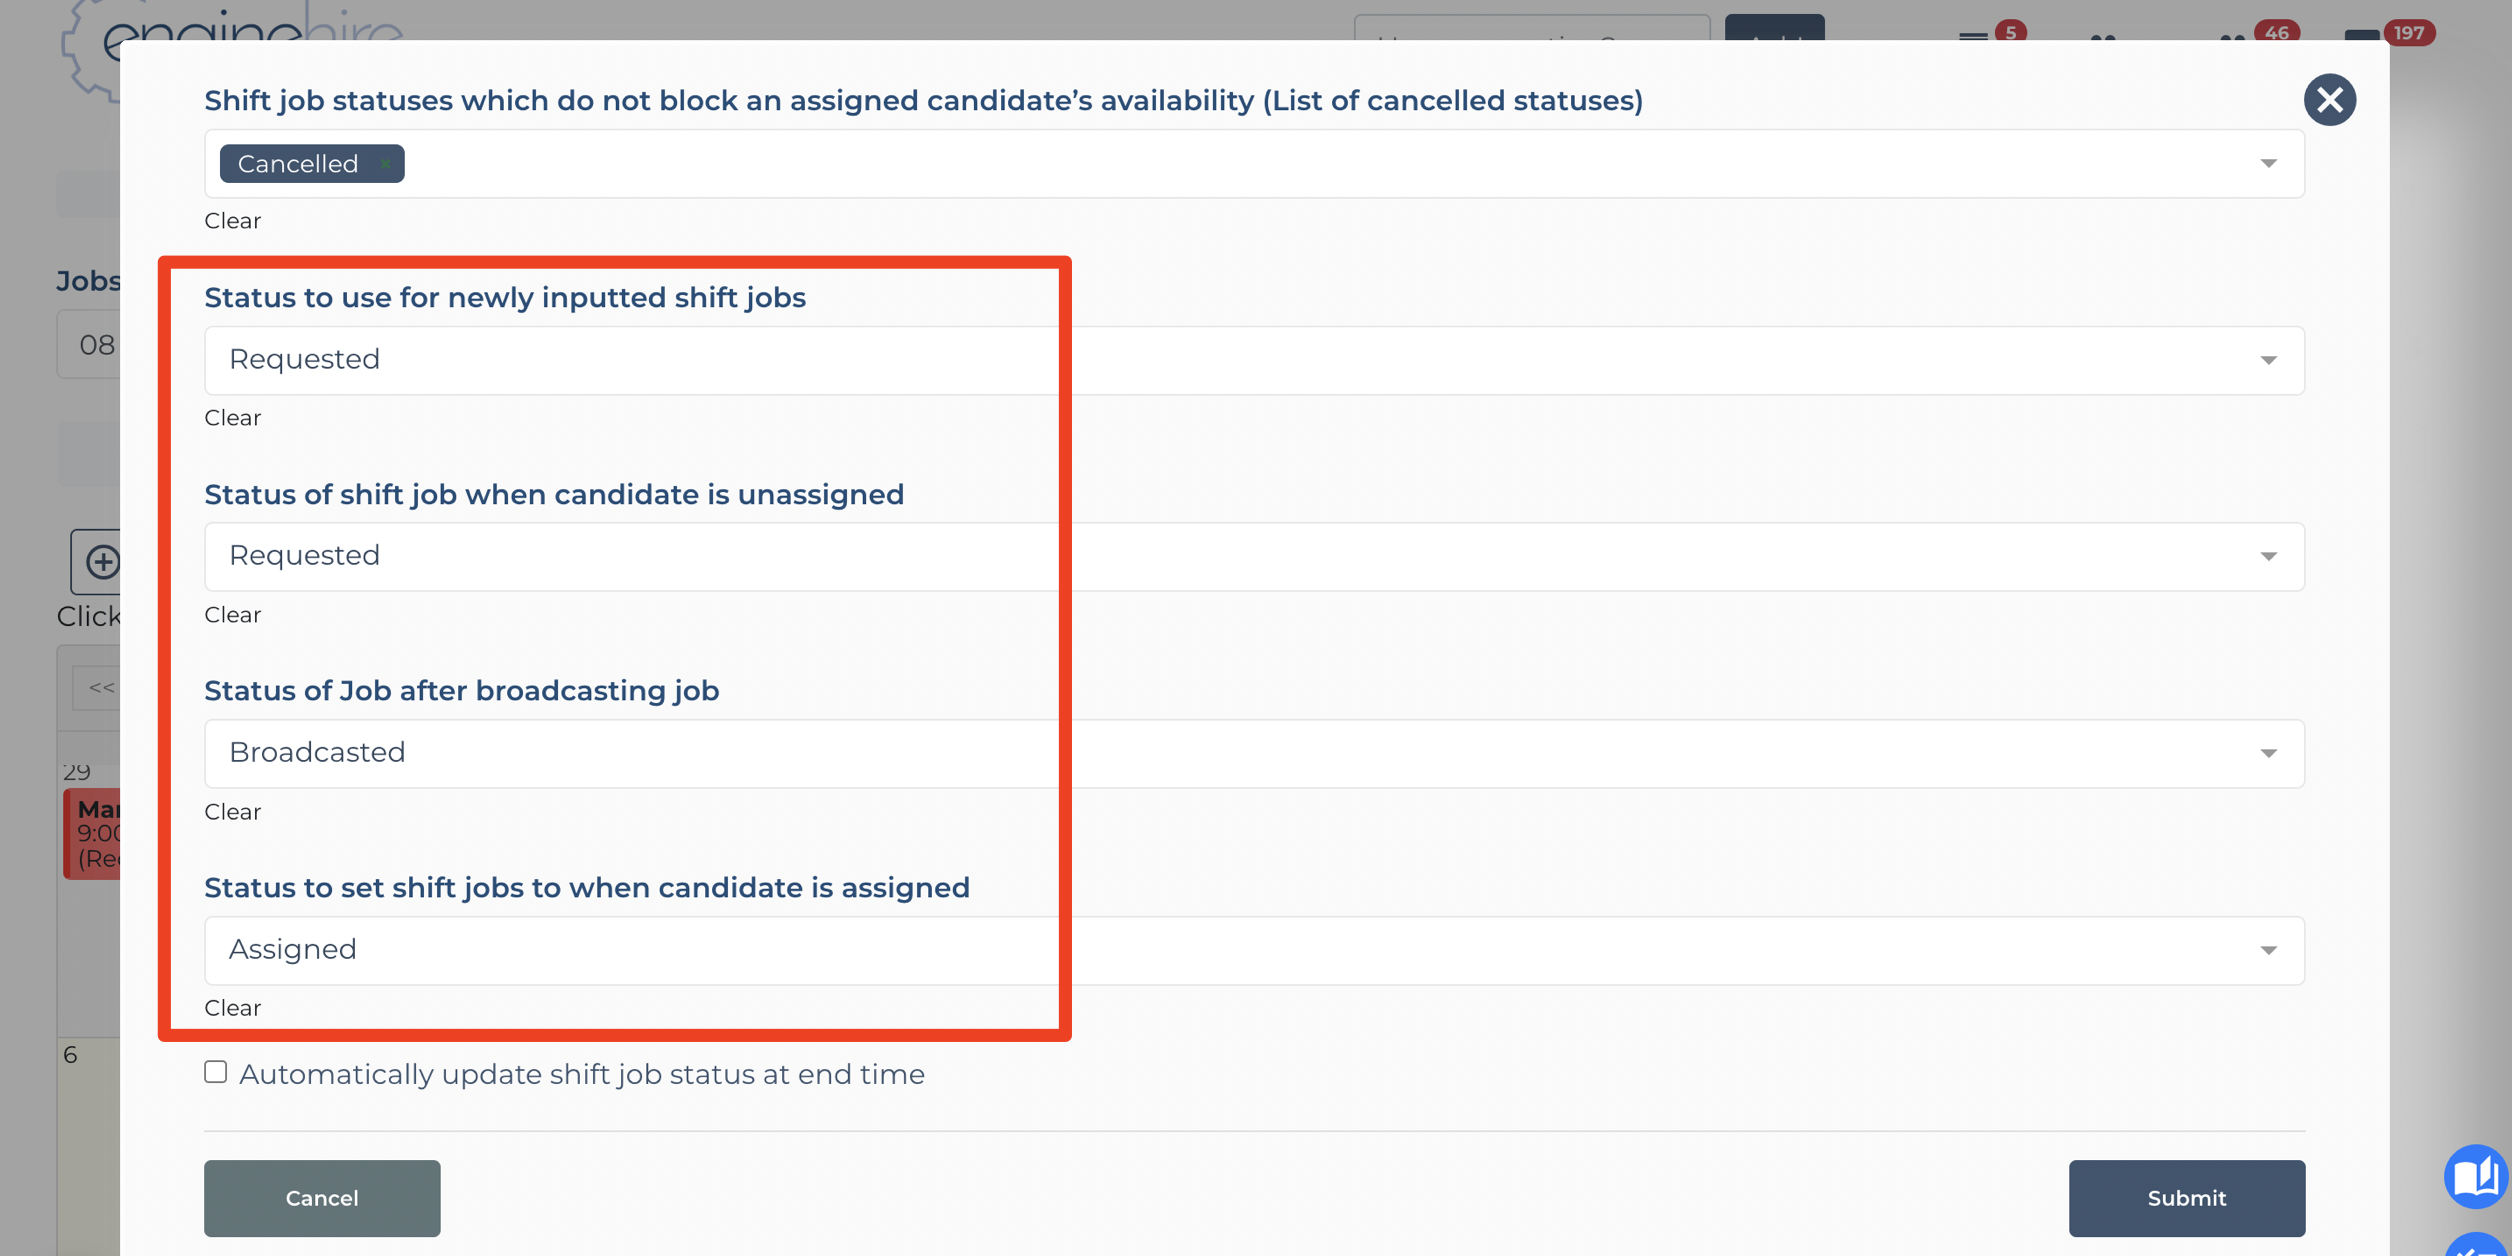
Task: Open the candidate assigned status dropdown
Action: [1254, 950]
